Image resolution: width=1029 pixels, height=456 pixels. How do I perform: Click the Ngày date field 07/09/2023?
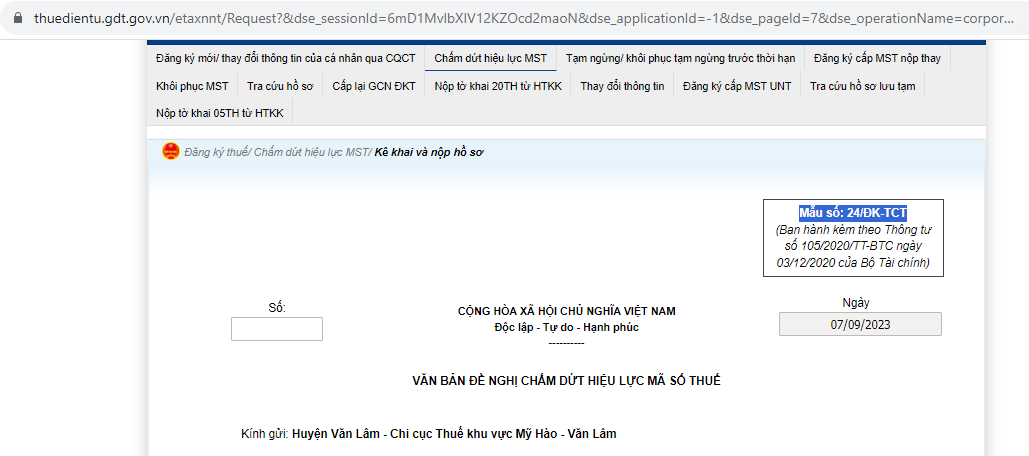coord(860,324)
